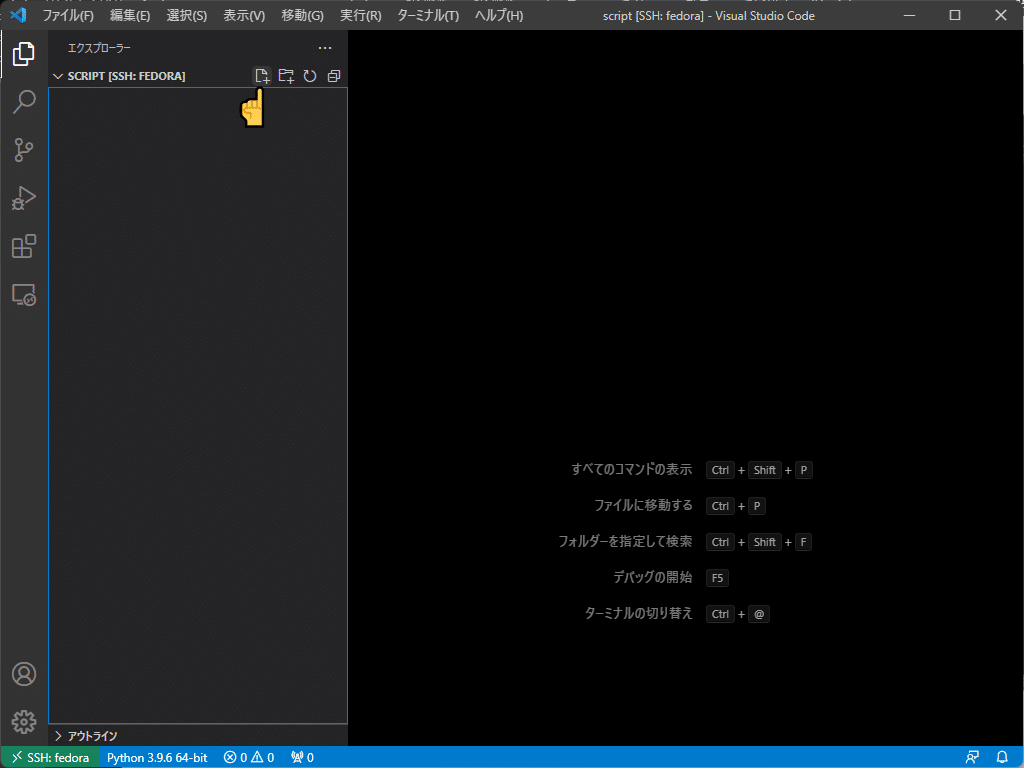The image size is (1024, 768).
Task: Click the エクスプローラー panel title
Action: point(99,48)
